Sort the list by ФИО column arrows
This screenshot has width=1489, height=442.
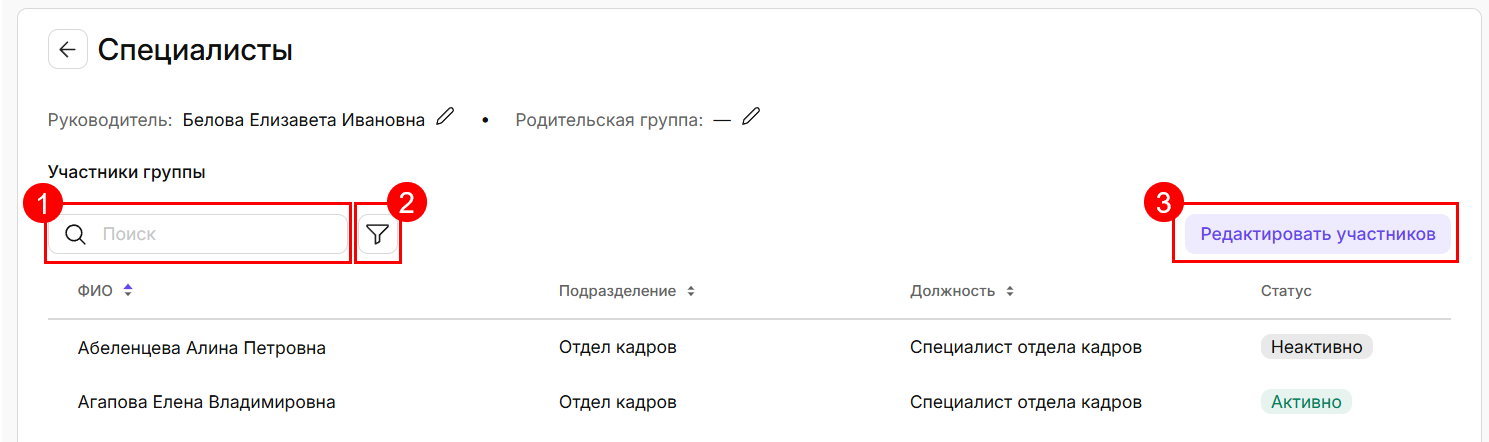click(x=128, y=291)
